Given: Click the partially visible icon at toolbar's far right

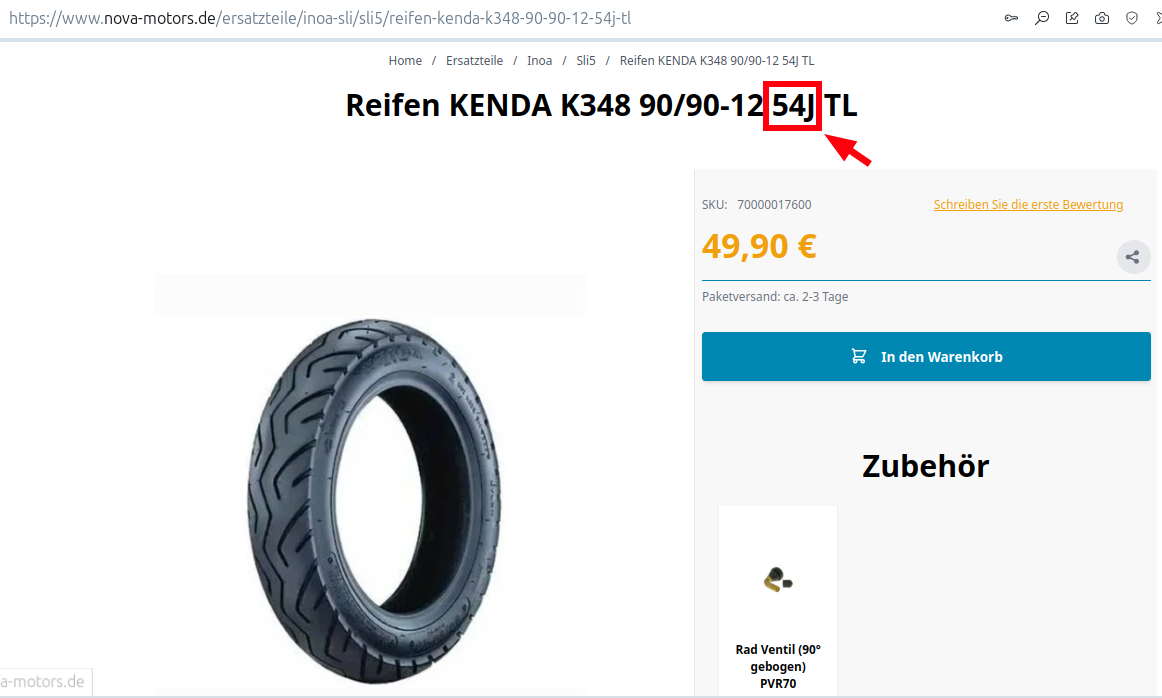Looking at the screenshot, I should pos(1158,18).
